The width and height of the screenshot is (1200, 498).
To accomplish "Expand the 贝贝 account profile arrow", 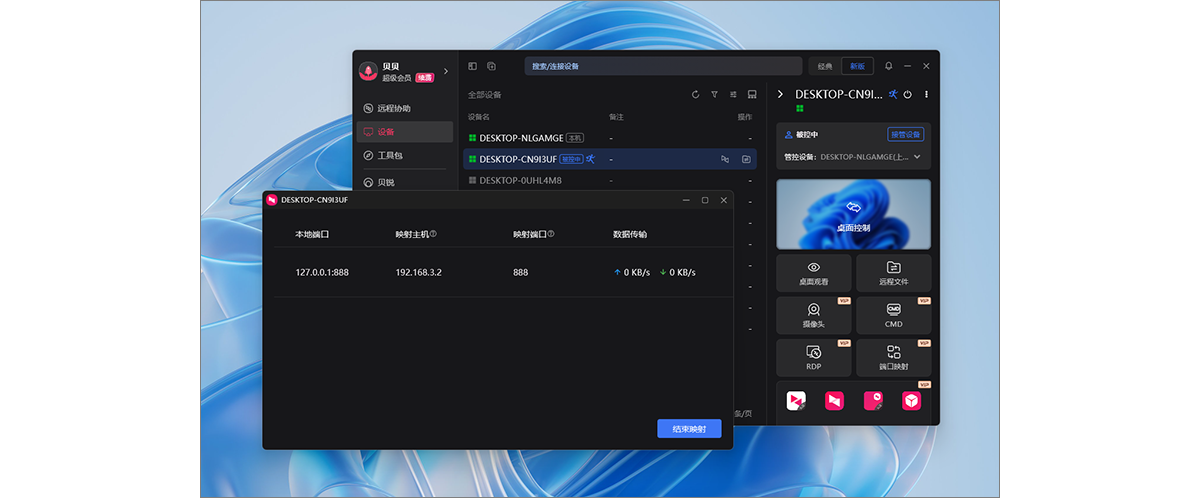I will (x=446, y=71).
